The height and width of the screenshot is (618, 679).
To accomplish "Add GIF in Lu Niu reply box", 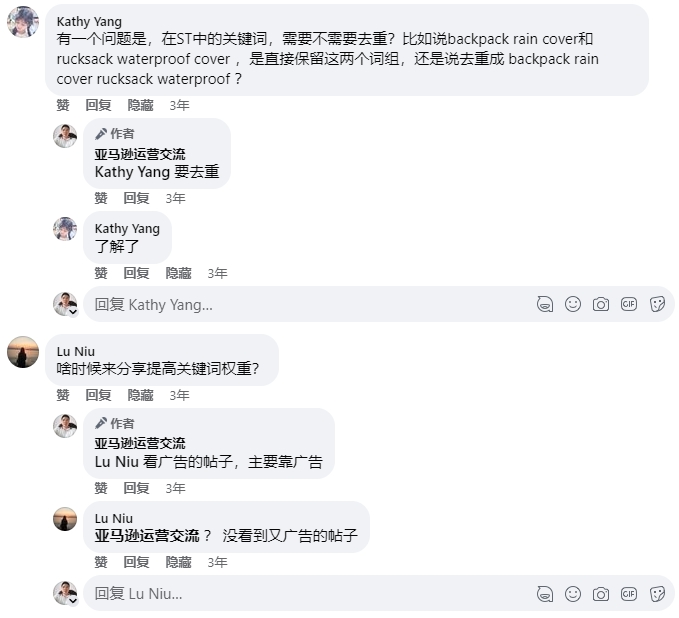I will [x=629, y=594].
